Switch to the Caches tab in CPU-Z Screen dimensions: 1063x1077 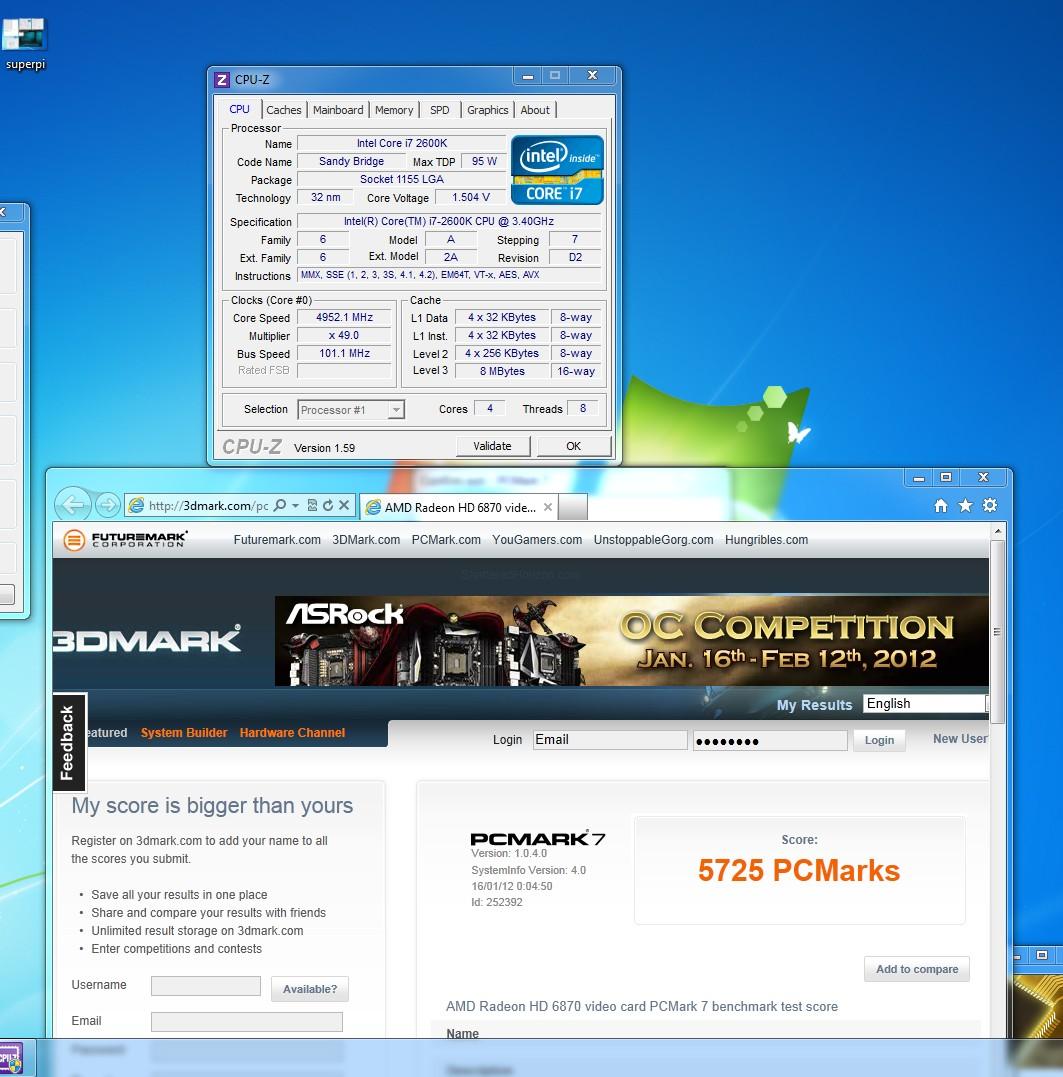tap(284, 110)
